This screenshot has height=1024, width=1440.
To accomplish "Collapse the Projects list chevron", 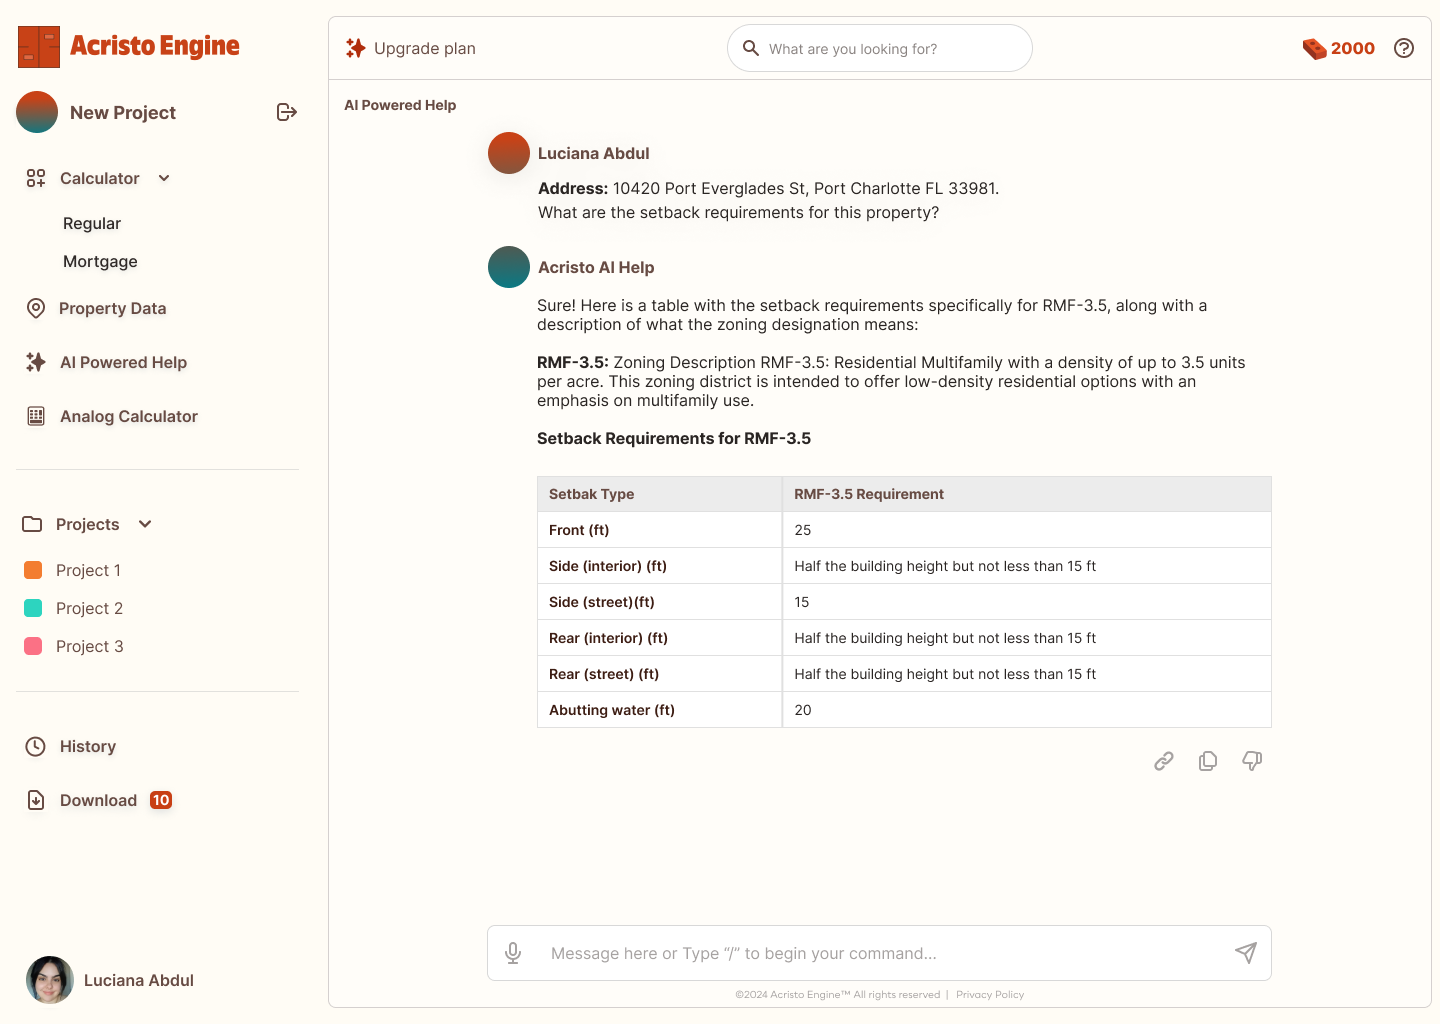I will 145,524.
